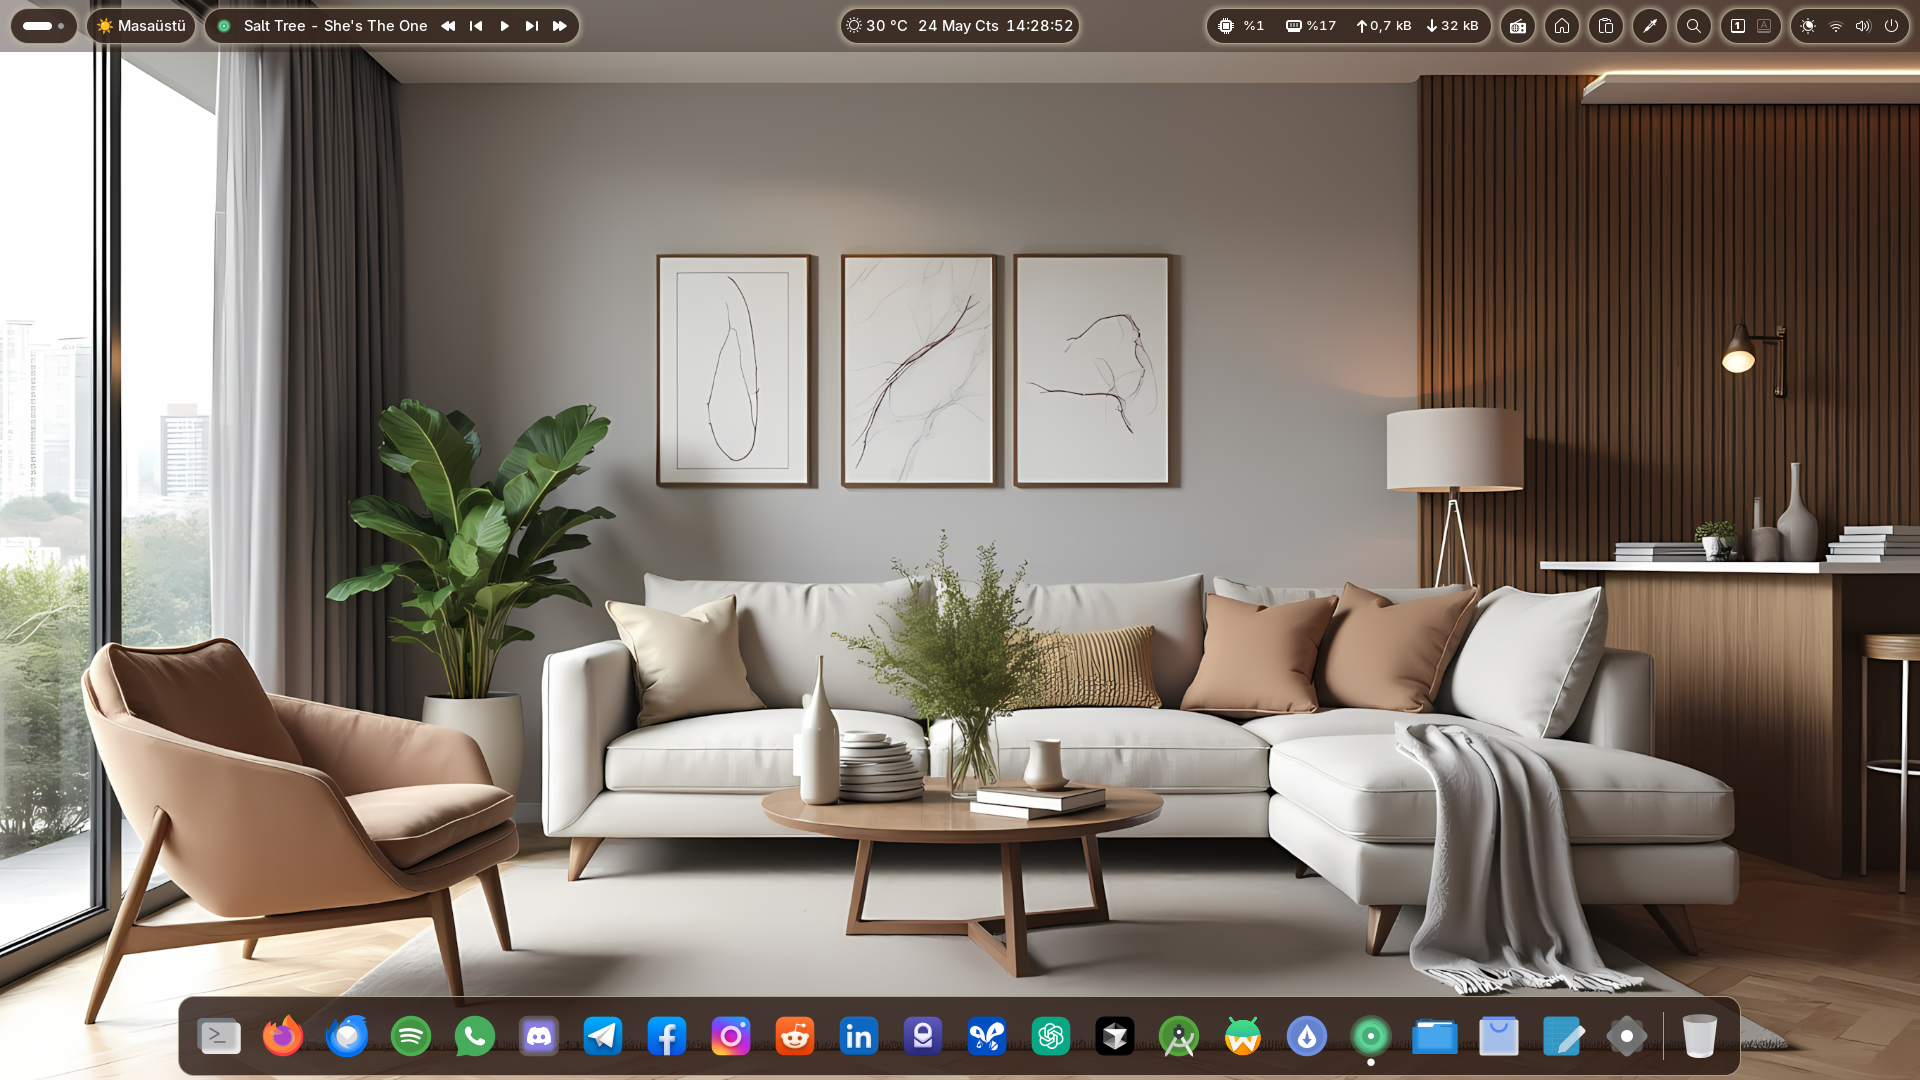This screenshot has height=1080, width=1920.
Task: Open Telegram in the dock
Action: pos(602,1036)
